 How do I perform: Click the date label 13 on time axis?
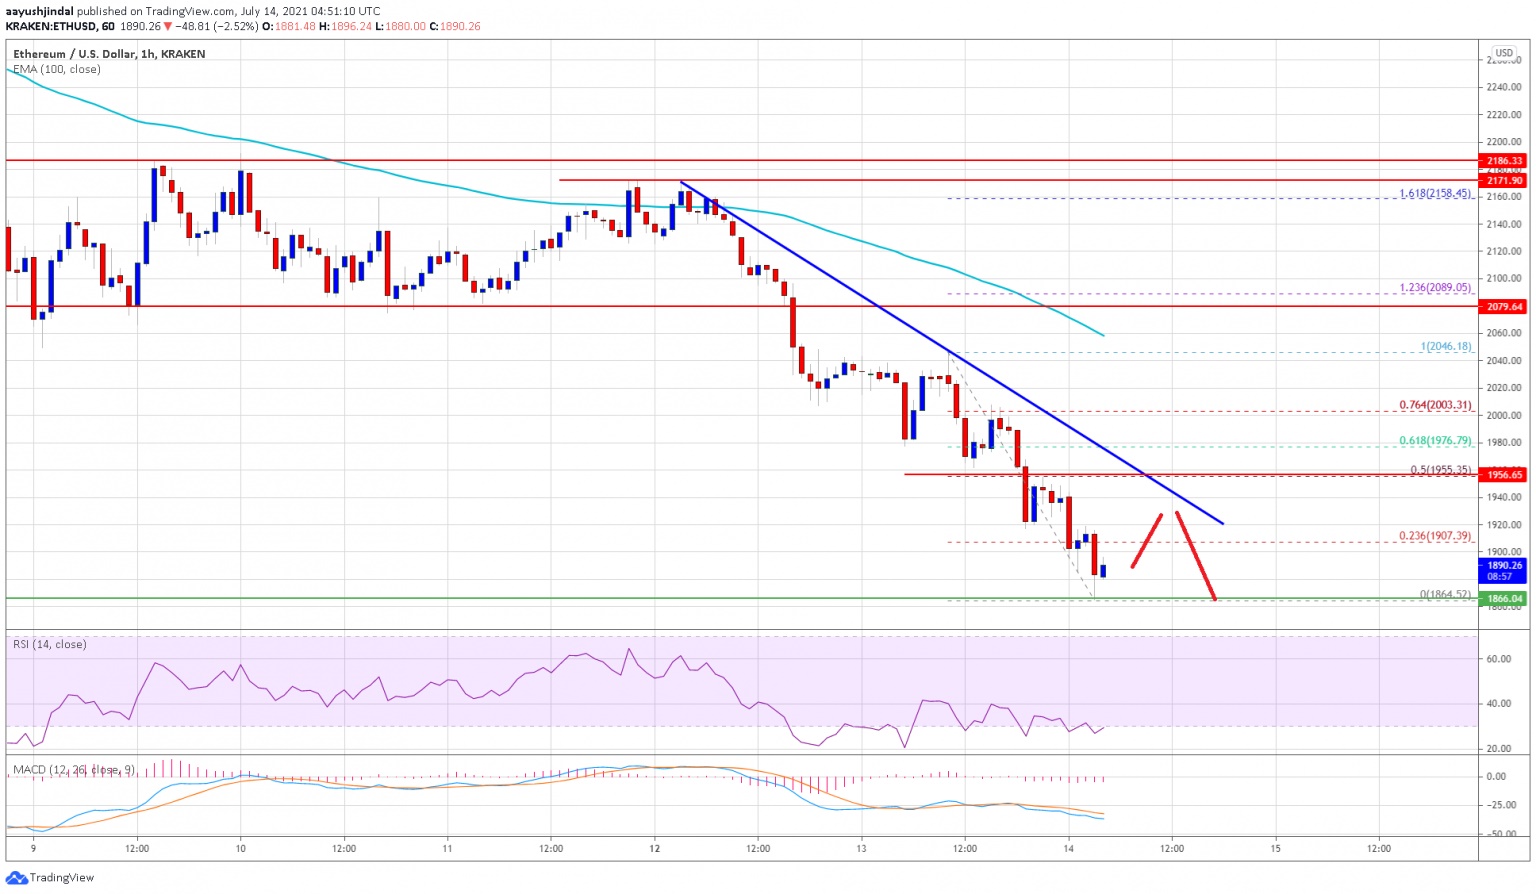coord(861,849)
